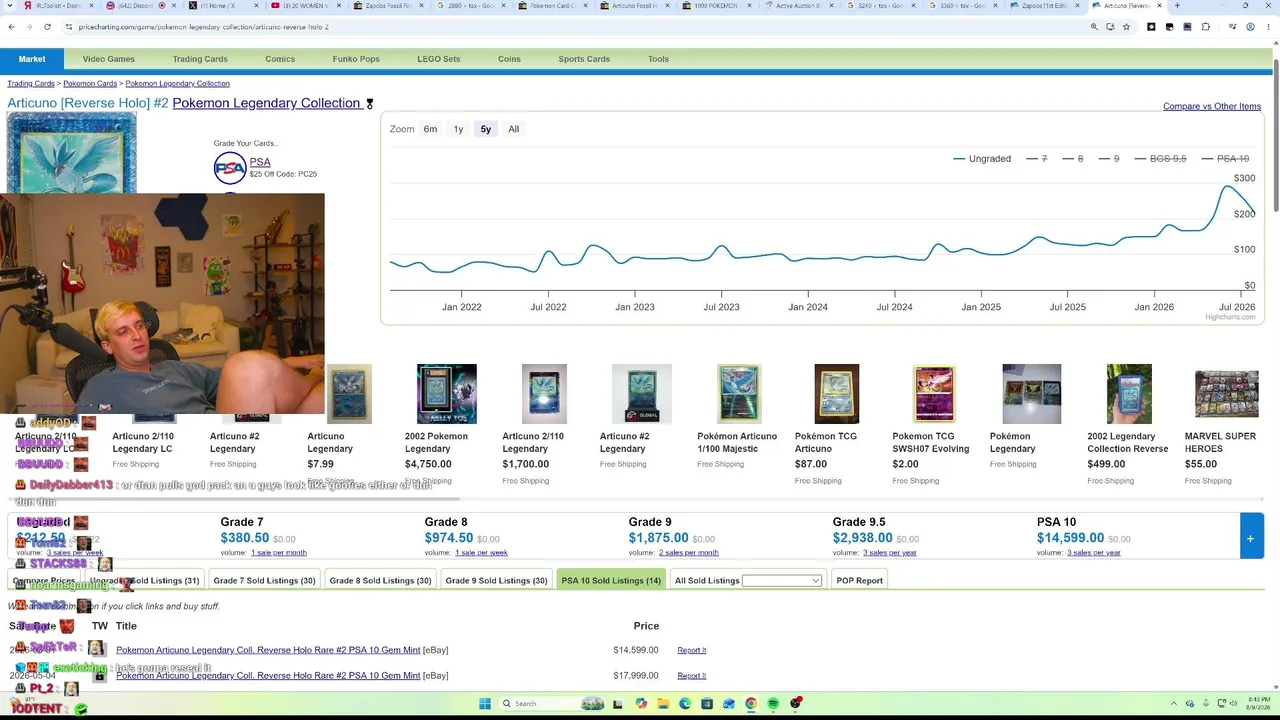Show hidden system tray icons chevron
1280x720 pixels.
coord(1174,704)
